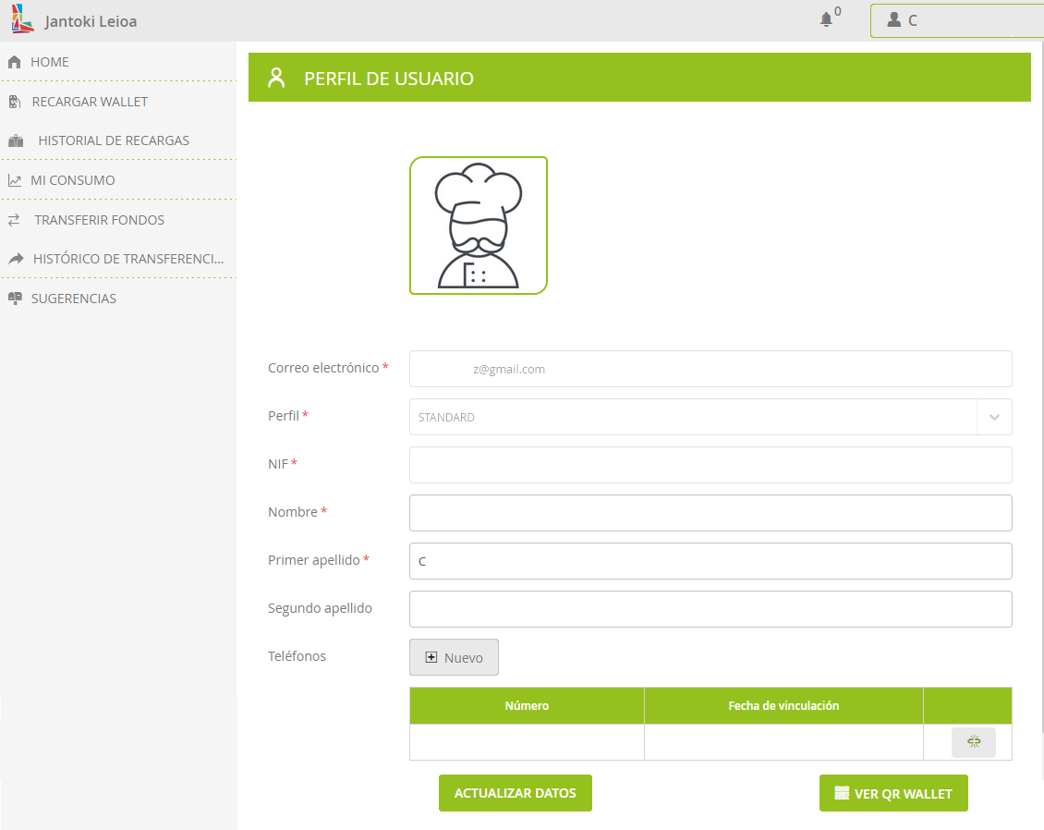The height and width of the screenshot is (830, 1044).
Task: Select the Segundo apellido input field
Action: click(710, 609)
